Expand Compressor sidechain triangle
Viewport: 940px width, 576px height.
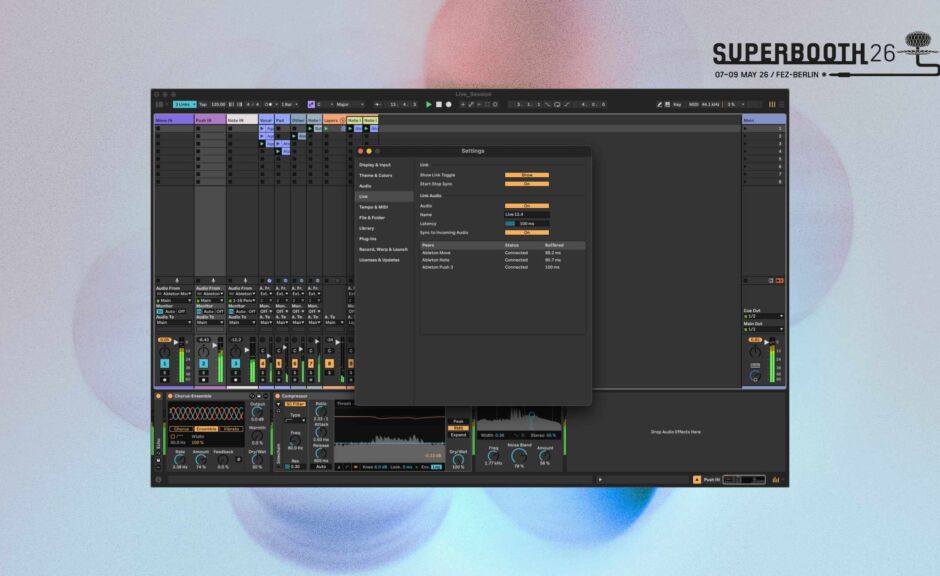(278, 404)
